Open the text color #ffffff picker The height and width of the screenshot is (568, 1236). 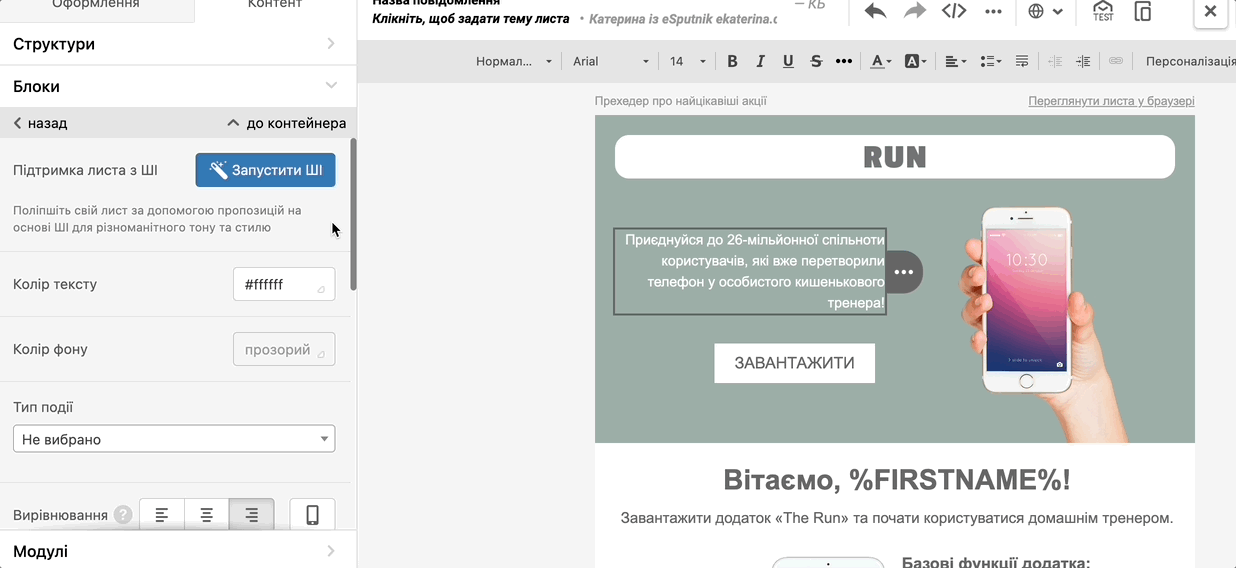pos(284,284)
